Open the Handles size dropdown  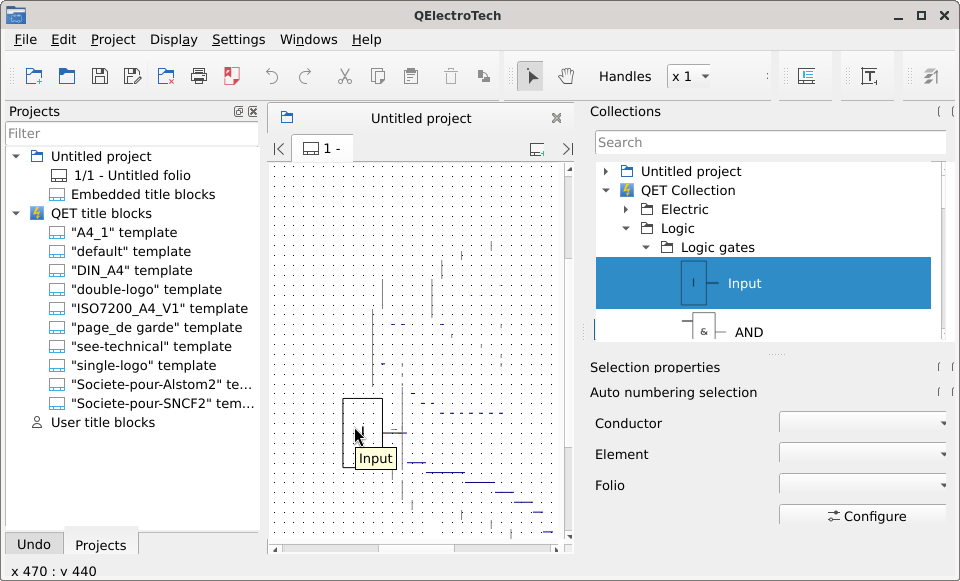689,77
